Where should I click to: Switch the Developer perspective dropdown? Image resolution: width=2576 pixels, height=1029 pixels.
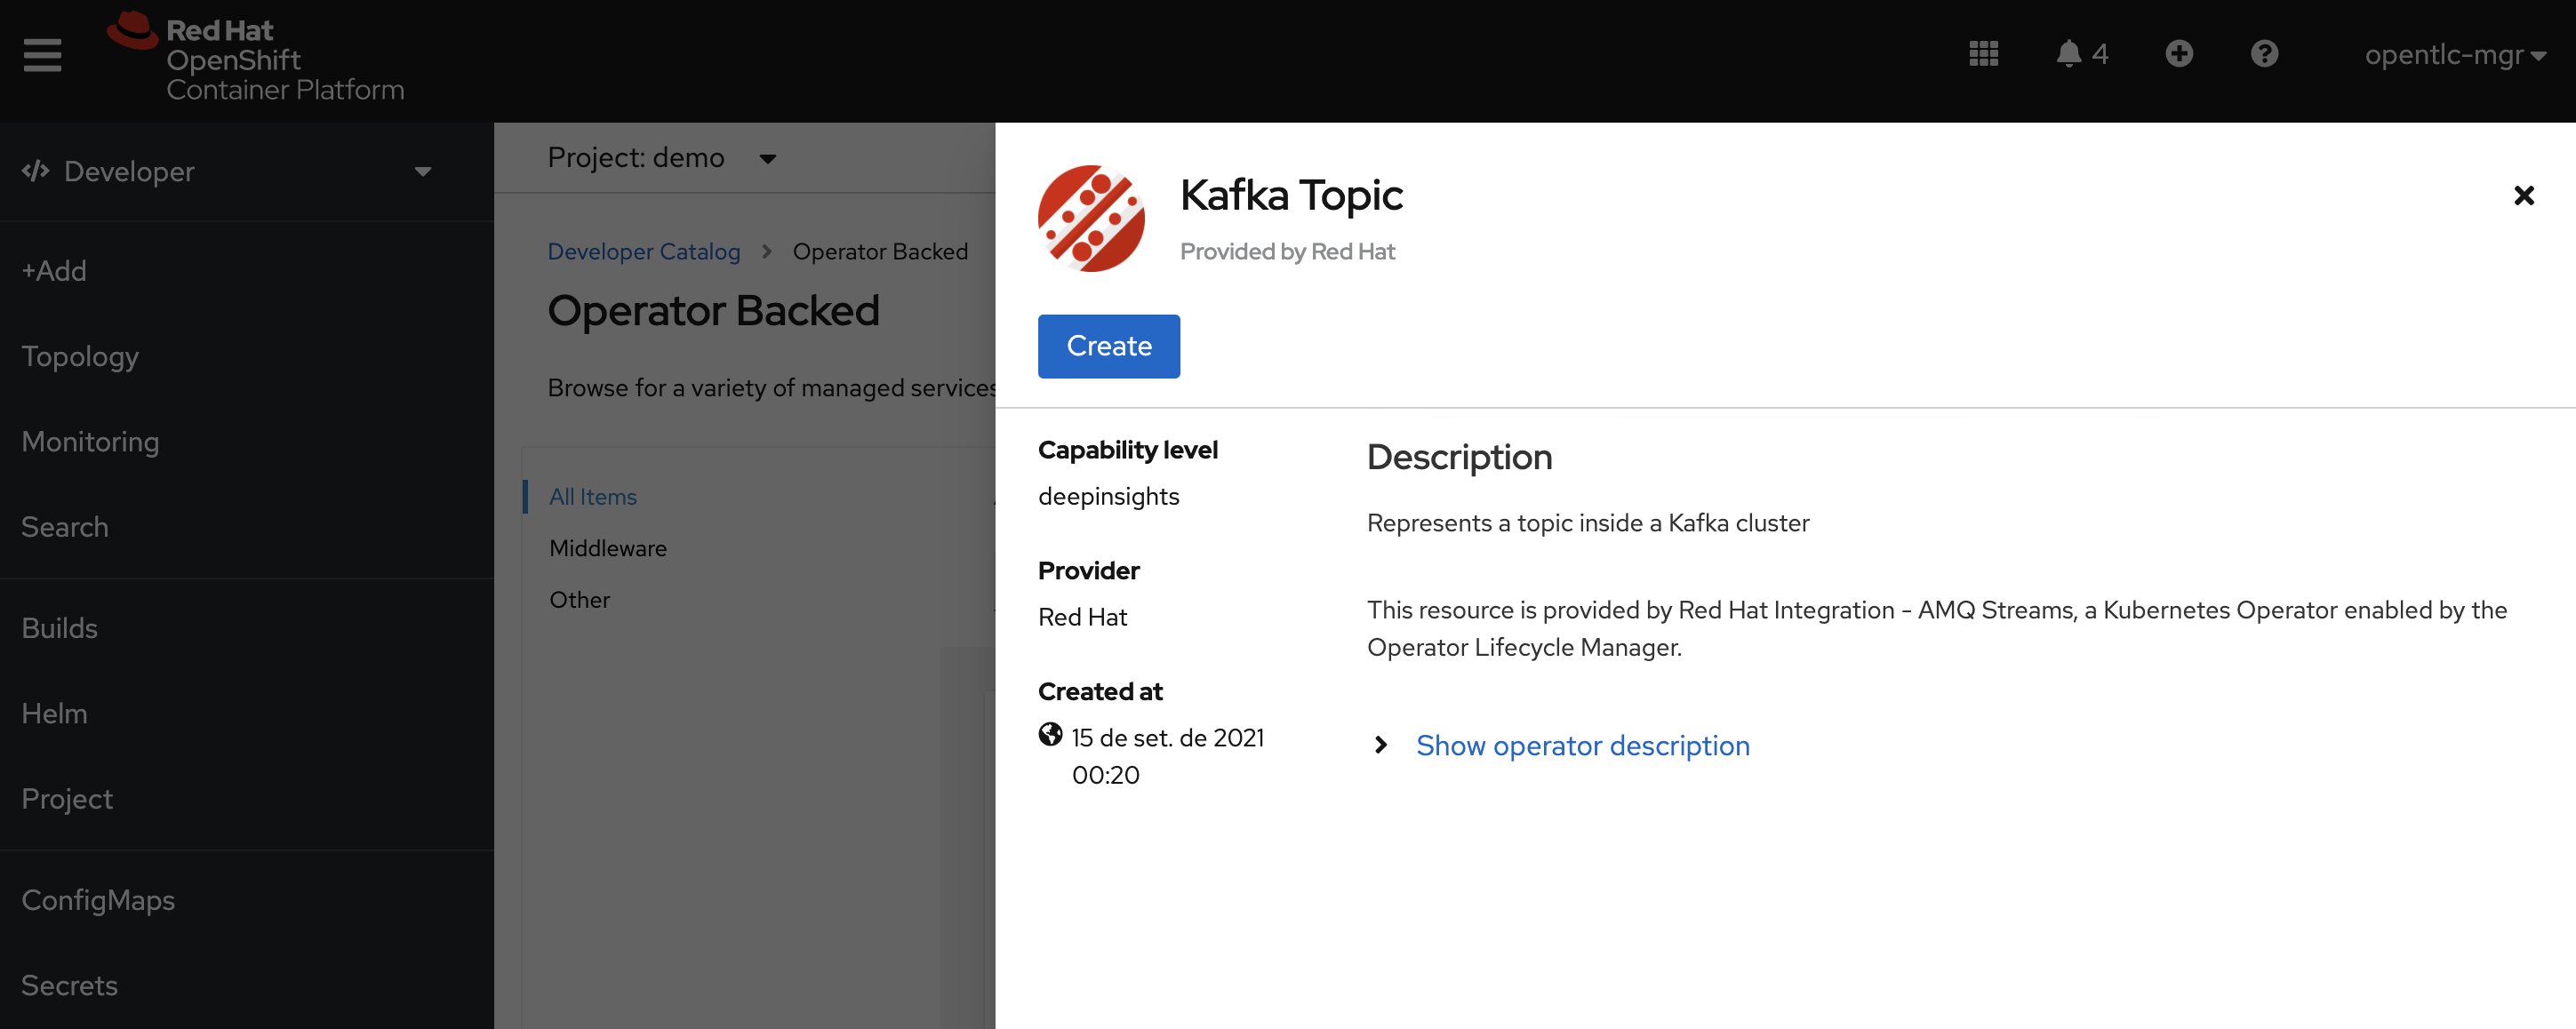pyautogui.click(x=227, y=171)
